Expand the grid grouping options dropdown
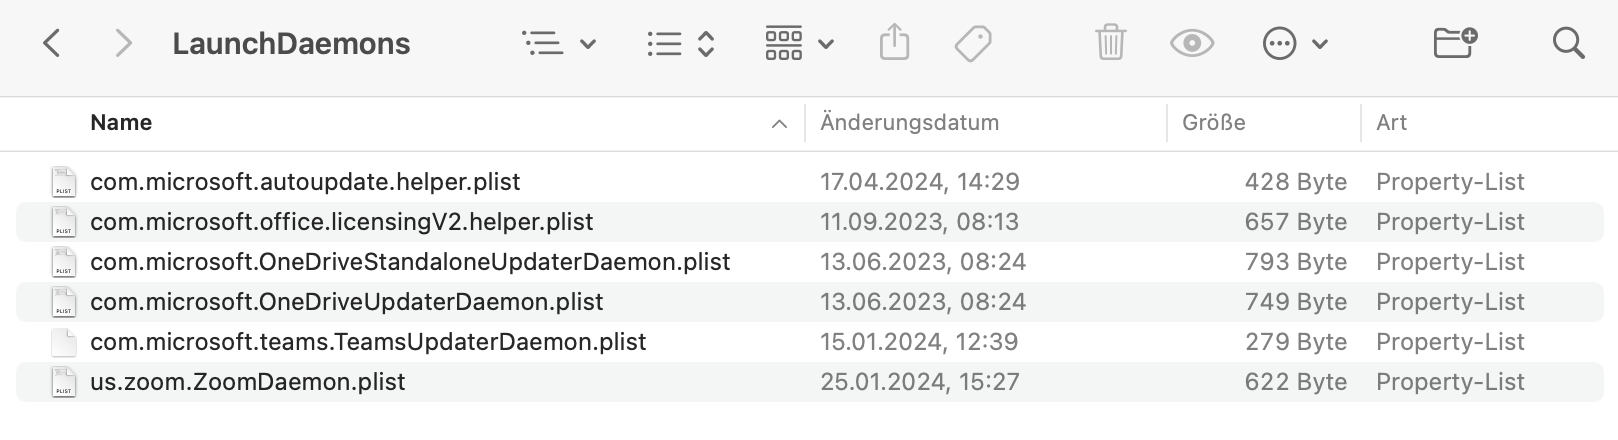Image resolution: width=1618 pixels, height=440 pixels. point(799,43)
